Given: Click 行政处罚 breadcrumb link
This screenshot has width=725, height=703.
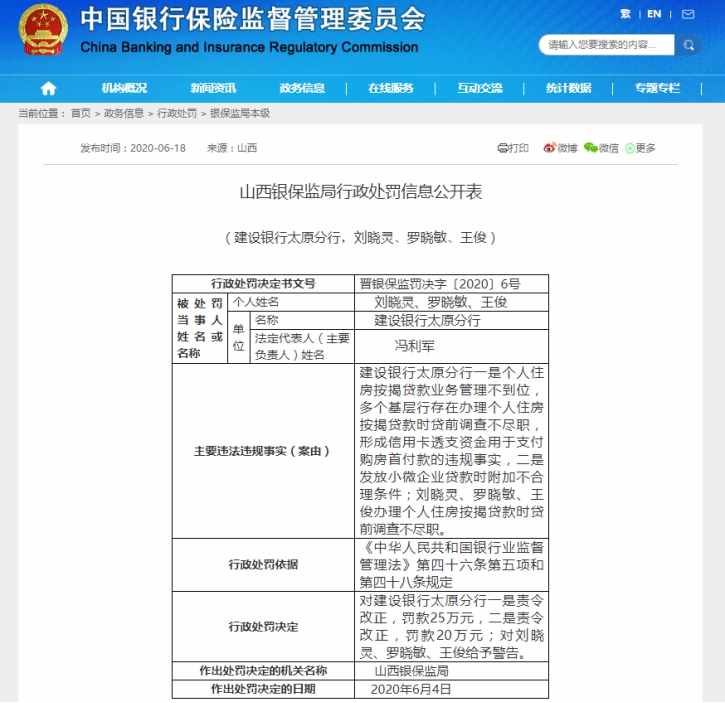Looking at the screenshot, I should pos(176,114).
